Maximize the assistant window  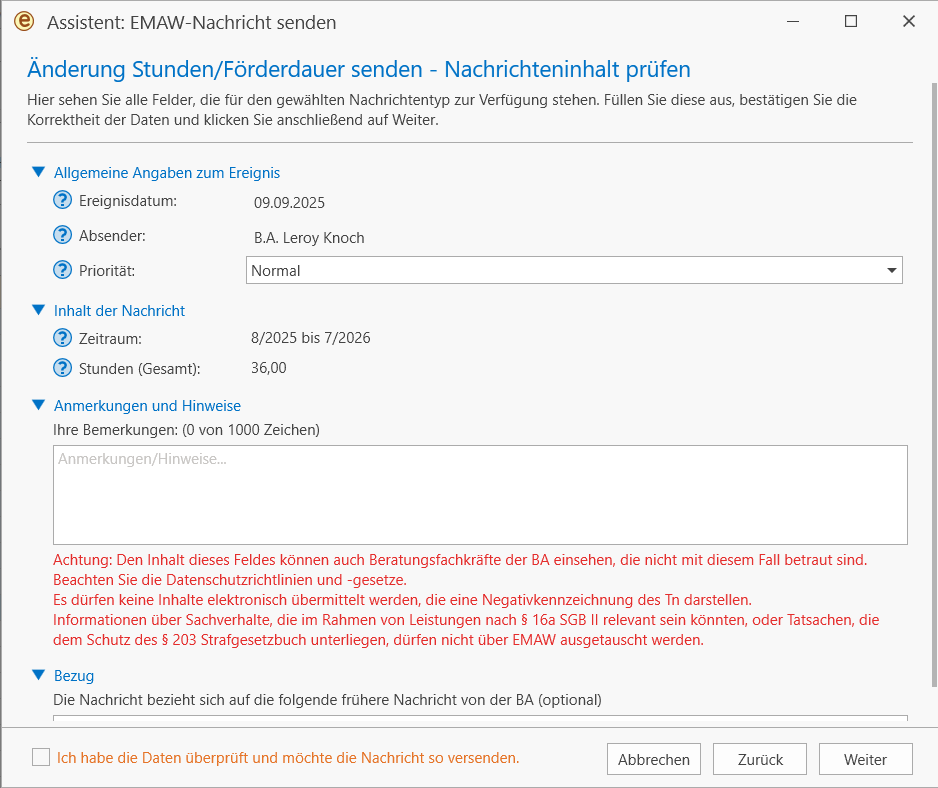pos(851,22)
